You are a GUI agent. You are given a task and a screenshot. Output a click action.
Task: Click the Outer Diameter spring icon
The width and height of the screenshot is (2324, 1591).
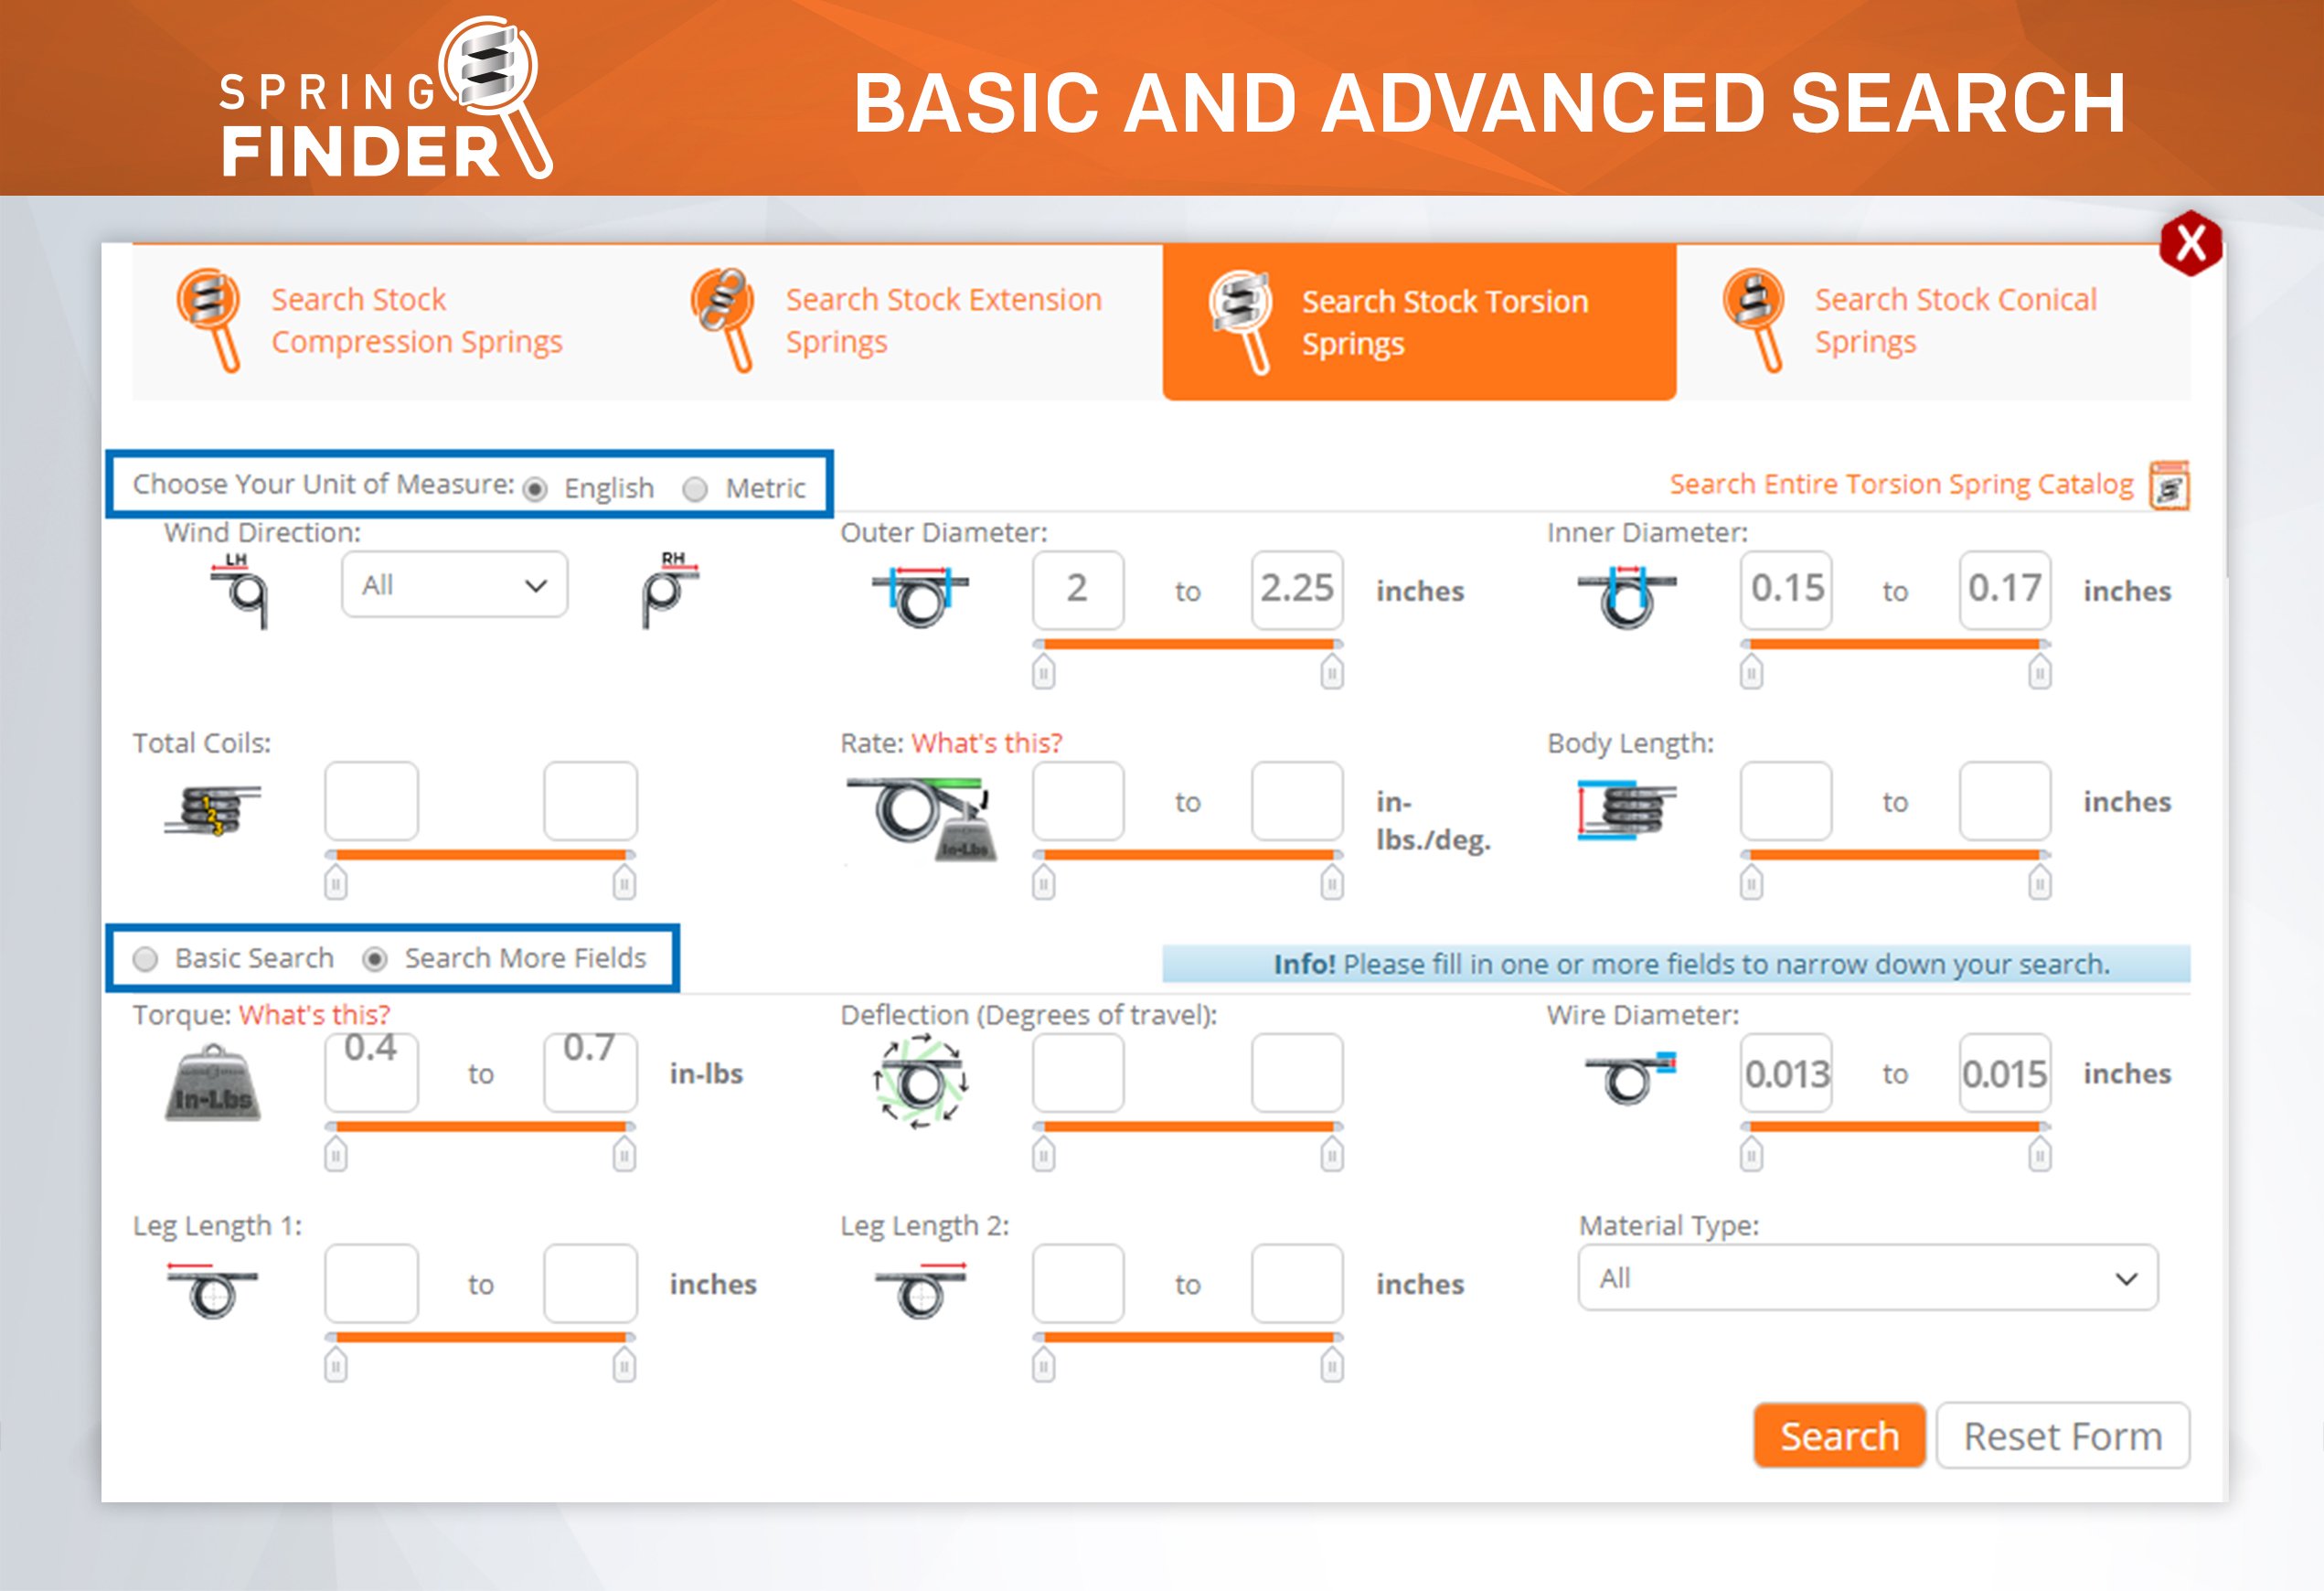(920, 596)
